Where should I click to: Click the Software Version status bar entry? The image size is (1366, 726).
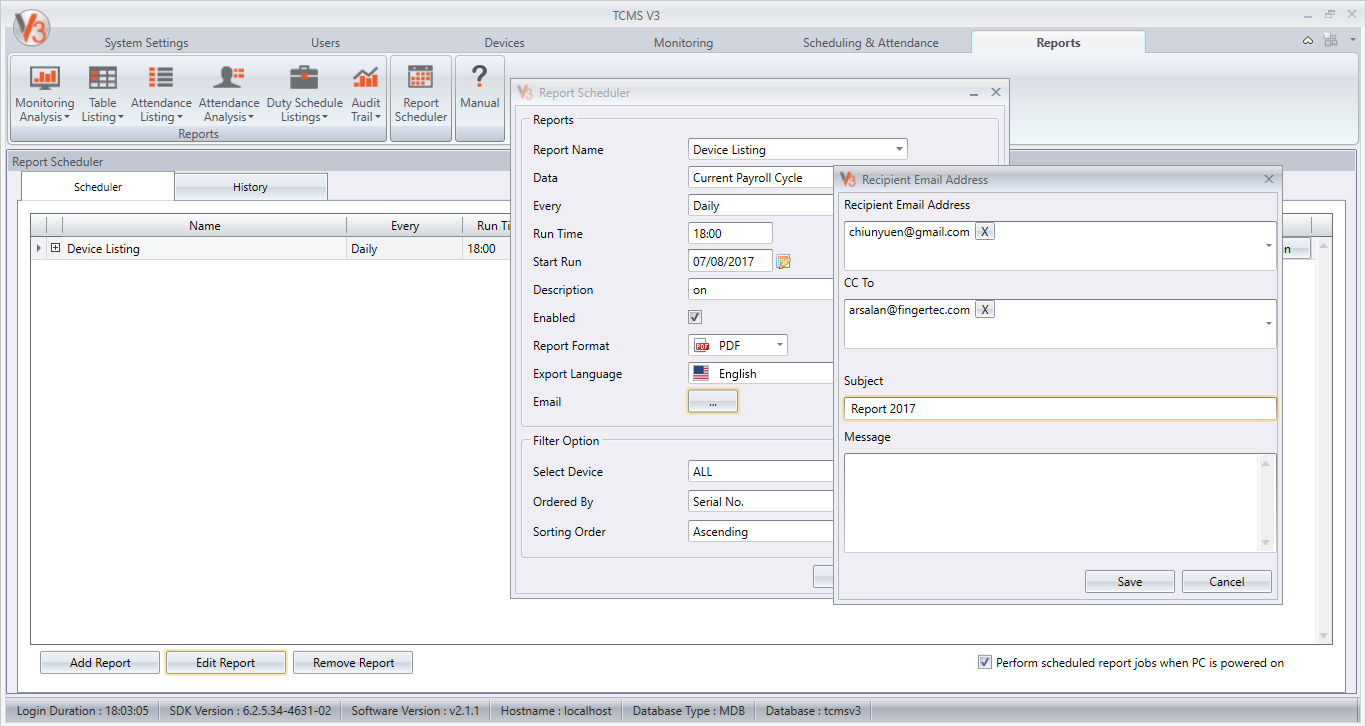[x=414, y=711]
